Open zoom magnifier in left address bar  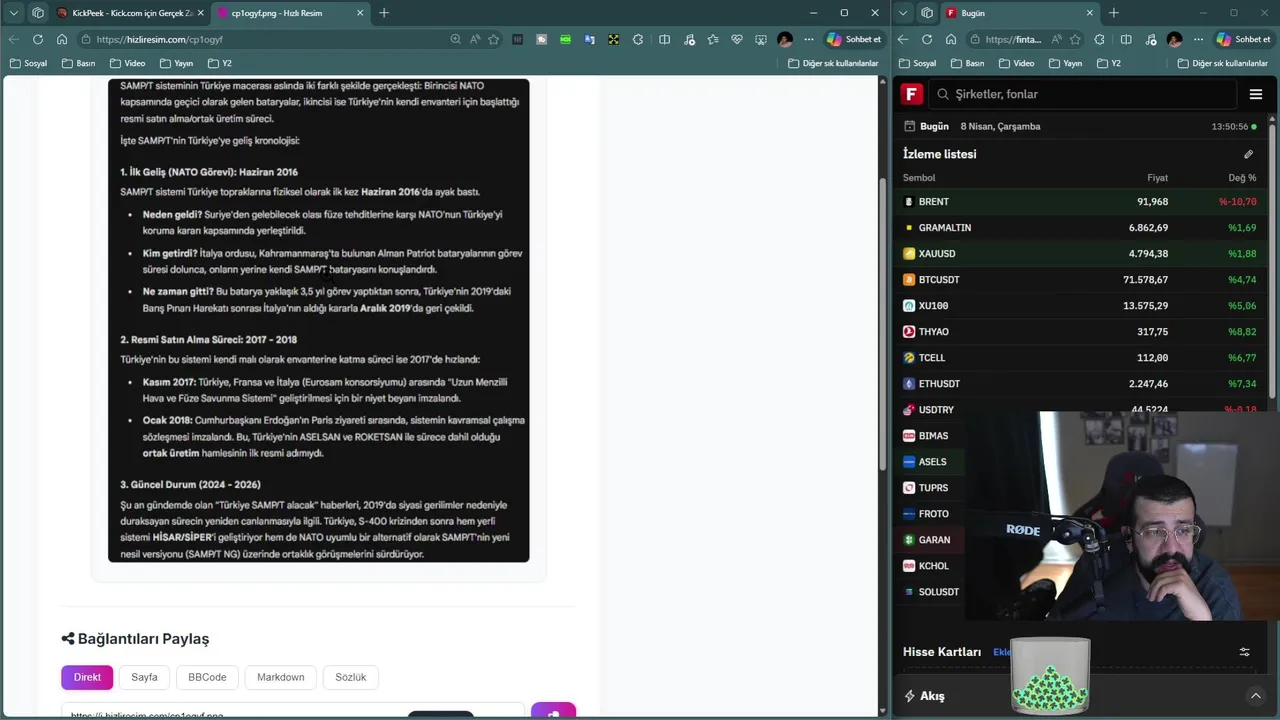point(455,39)
